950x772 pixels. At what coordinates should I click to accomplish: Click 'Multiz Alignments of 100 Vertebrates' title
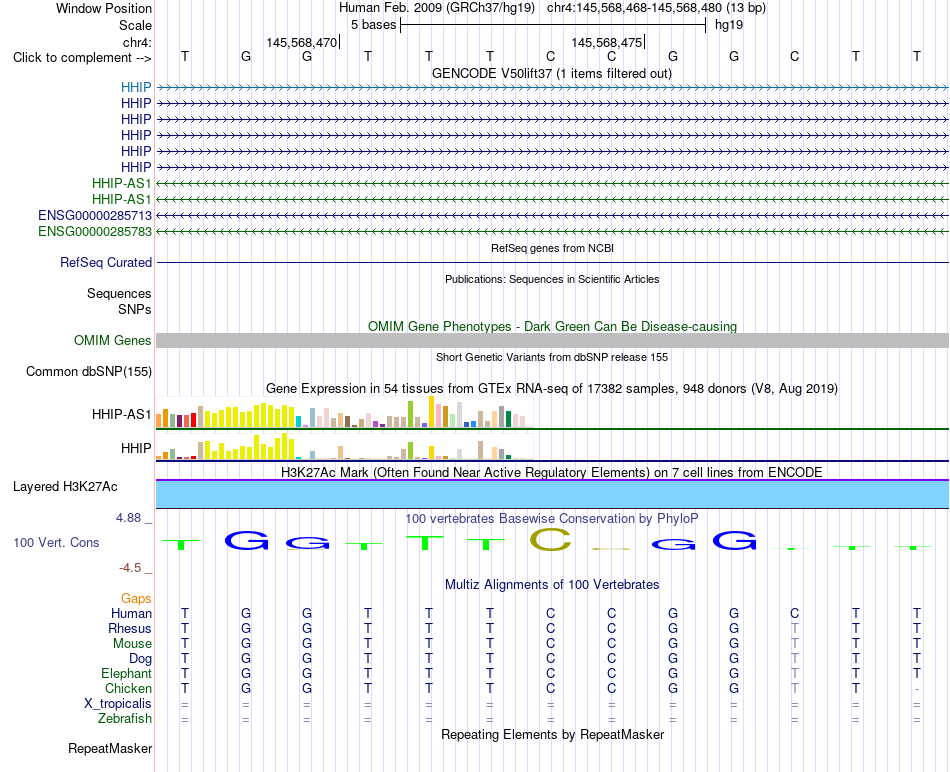click(x=552, y=585)
